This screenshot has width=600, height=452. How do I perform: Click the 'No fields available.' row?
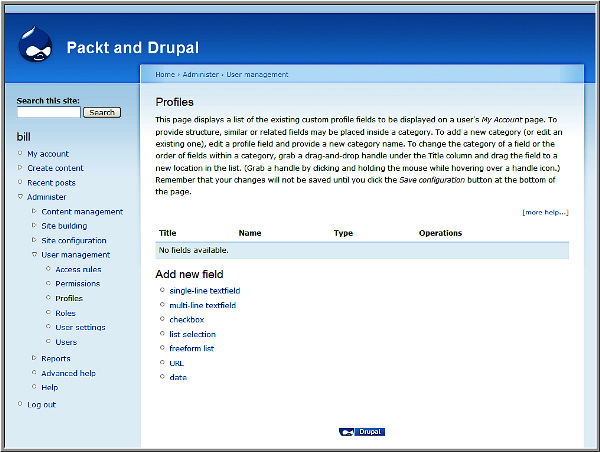pyautogui.click(x=362, y=250)
